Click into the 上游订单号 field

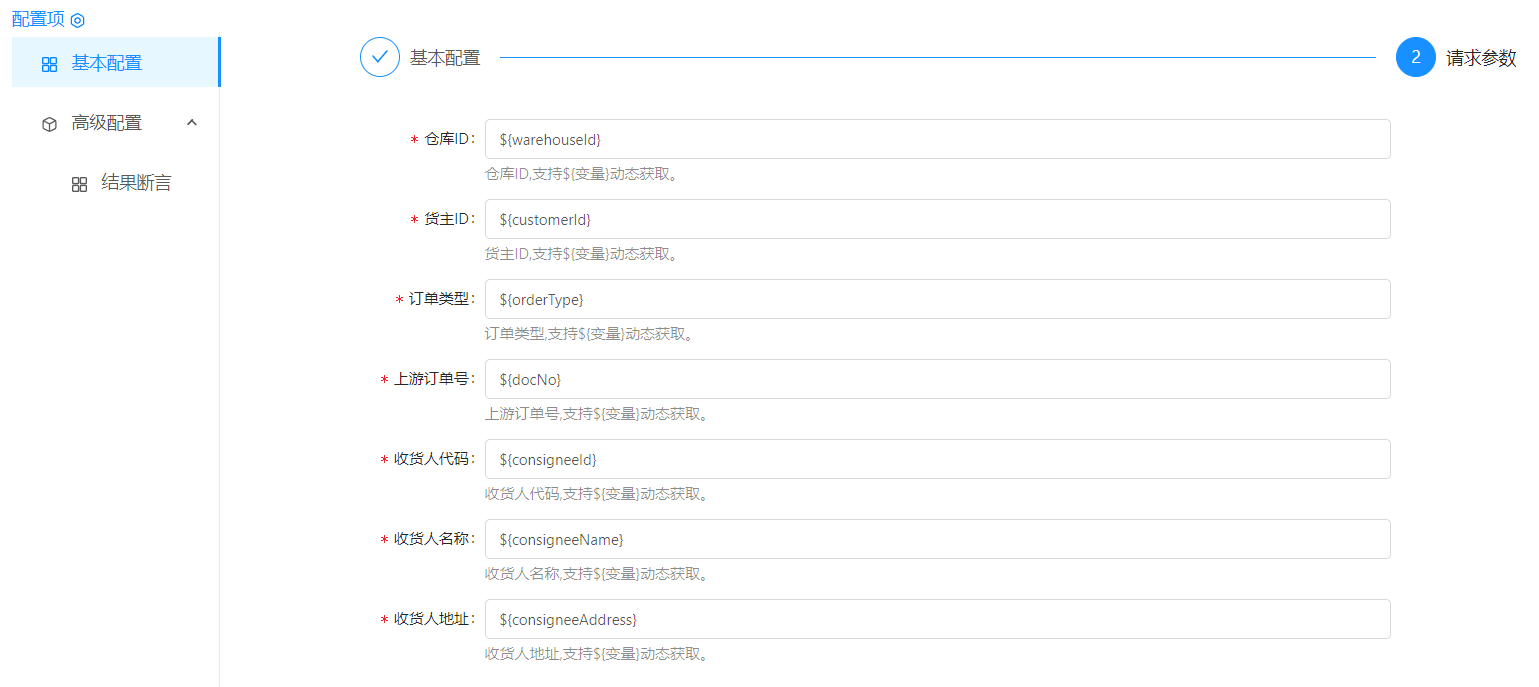[x=937, y=379]
